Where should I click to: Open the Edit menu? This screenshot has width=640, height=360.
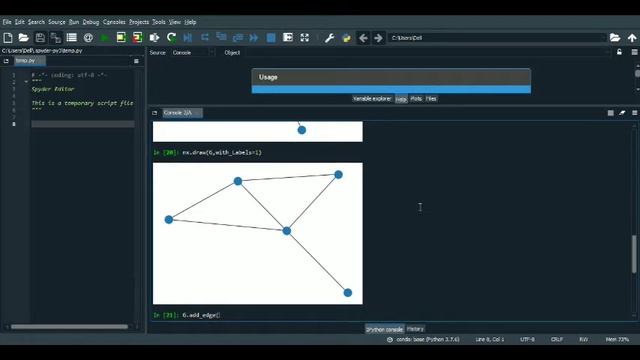[20, 22]
